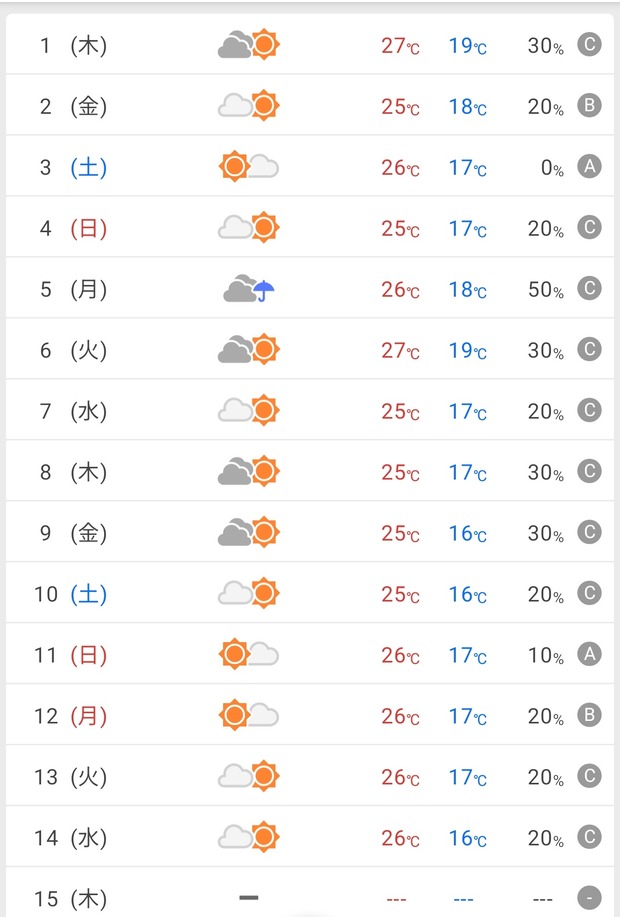Click the date label 7 (水)
The image size is (620, 917).
73,411
